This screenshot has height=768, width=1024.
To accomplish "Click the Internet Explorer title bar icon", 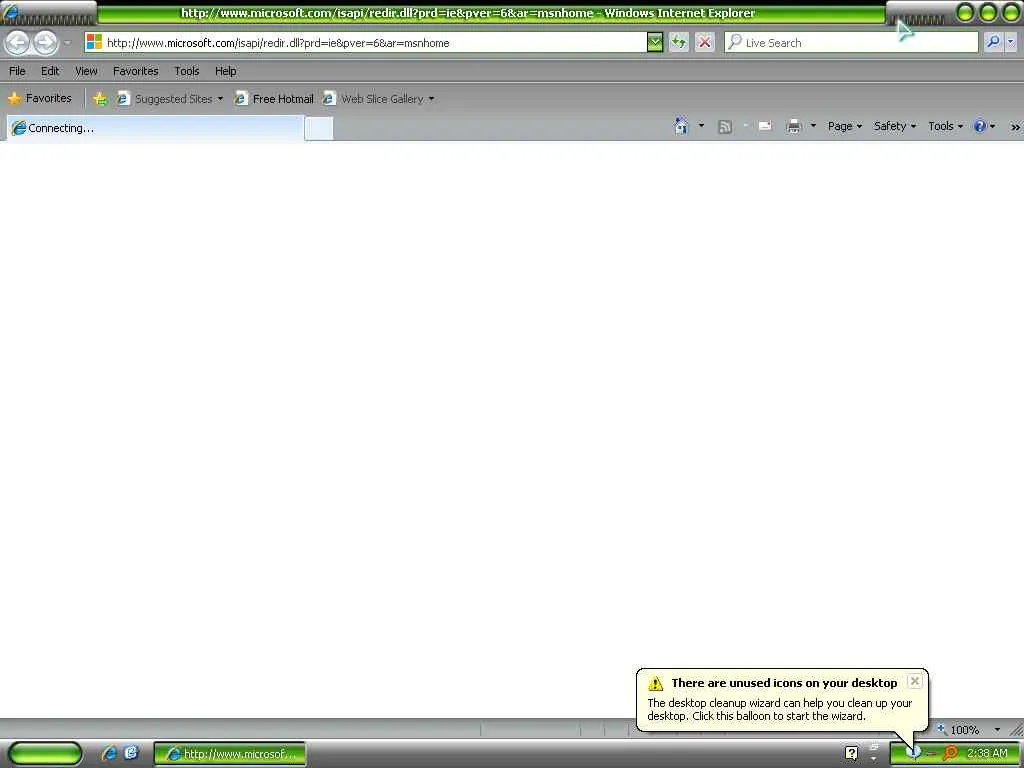I will (10, 12).
